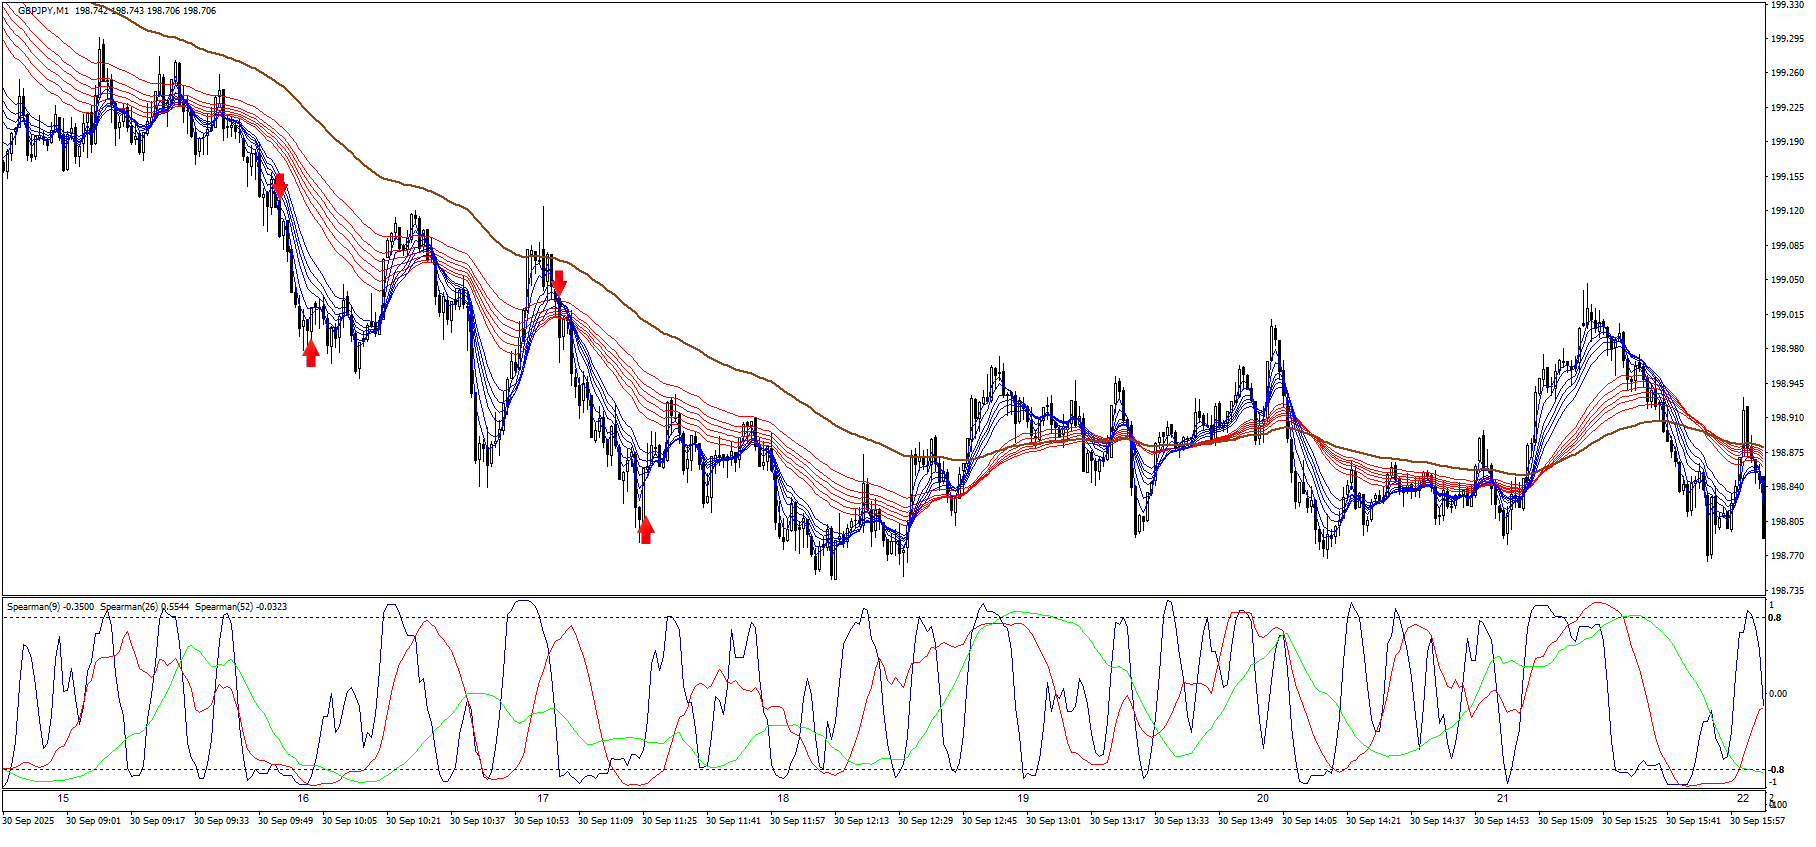Select the second red down arrow signal
The height and width of the screenshot is (847, 1816).
(x=559, y=283)
